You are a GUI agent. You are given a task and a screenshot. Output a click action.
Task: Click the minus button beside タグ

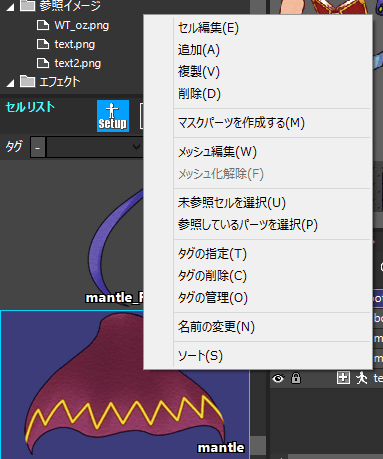tap(38, 147)
